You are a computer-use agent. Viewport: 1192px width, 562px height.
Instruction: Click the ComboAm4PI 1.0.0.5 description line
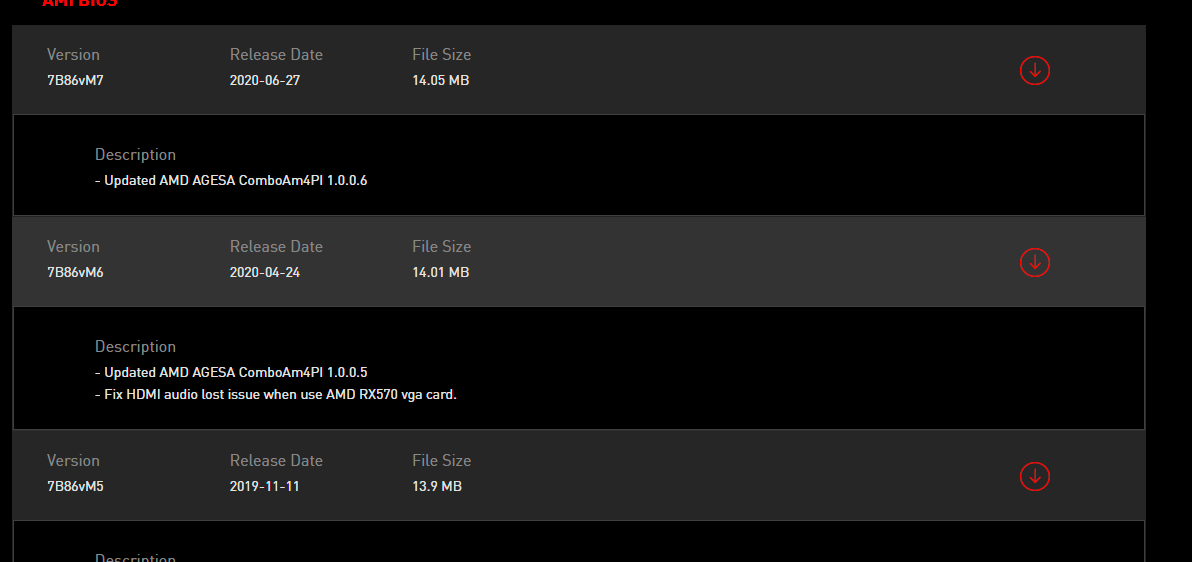pos(236,373)
